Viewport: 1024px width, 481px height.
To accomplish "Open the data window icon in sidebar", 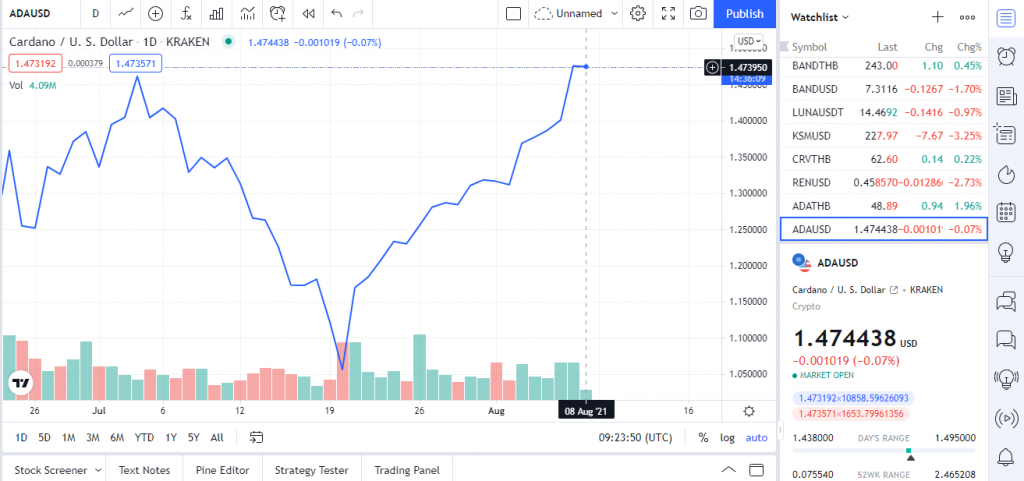I will coord(1005,134).
